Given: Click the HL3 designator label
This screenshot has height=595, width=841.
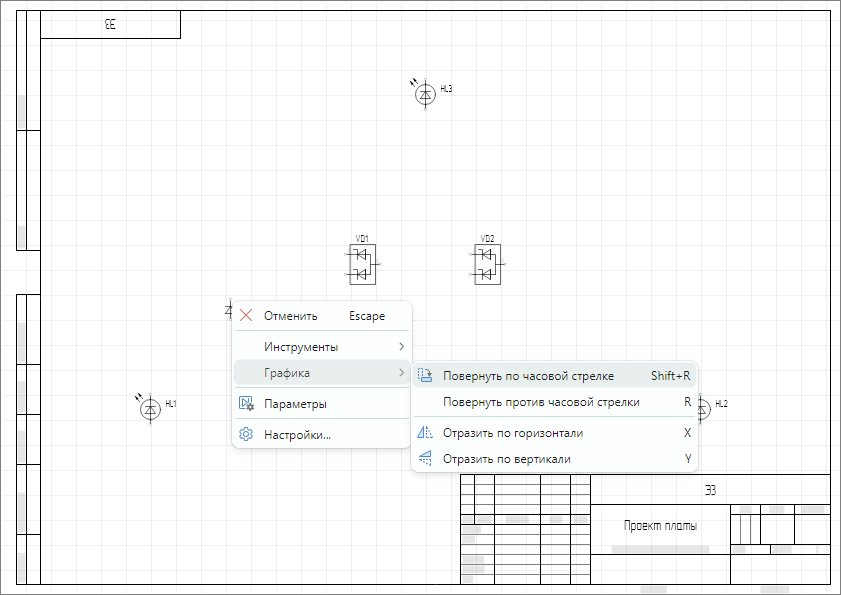Looking at the screenshot, I should coord(447,89).
